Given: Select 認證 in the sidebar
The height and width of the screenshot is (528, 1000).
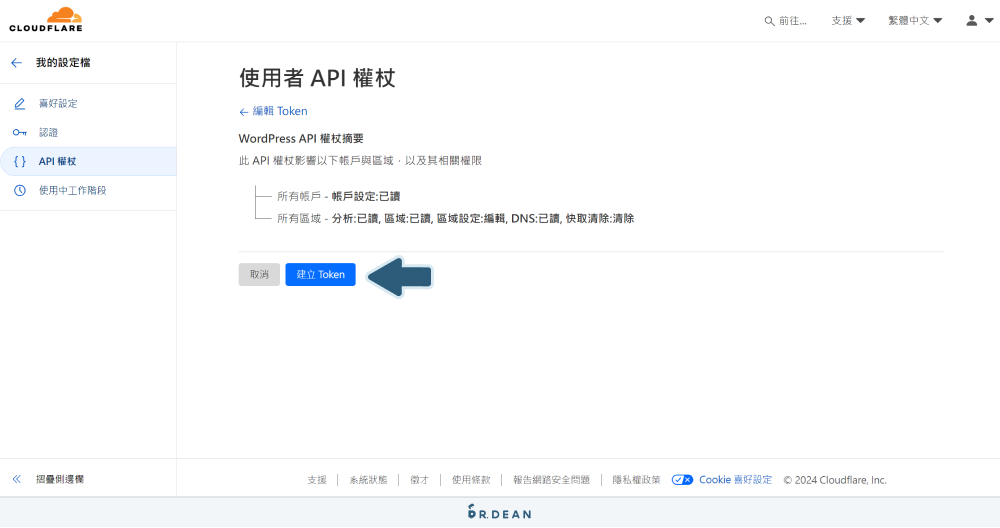Looking at the screenshot, I should pos(48,133).
